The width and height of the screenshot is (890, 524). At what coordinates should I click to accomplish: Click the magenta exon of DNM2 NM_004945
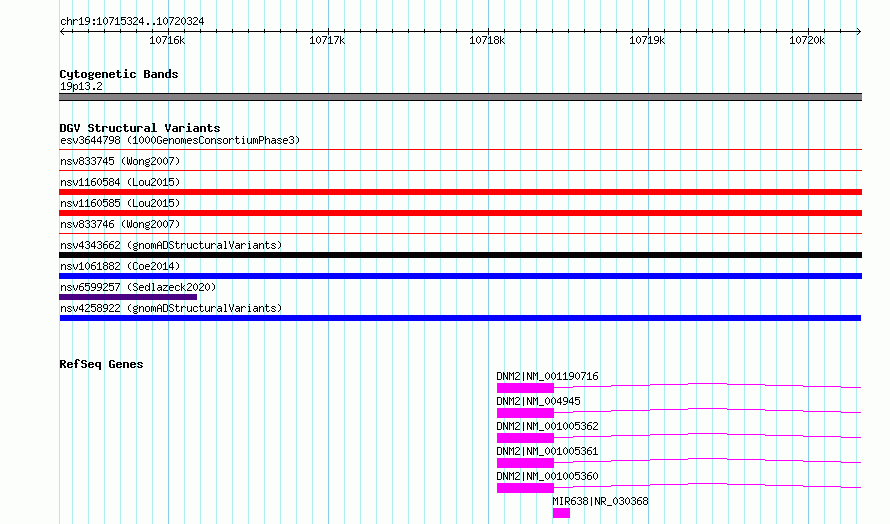(525, 413)
